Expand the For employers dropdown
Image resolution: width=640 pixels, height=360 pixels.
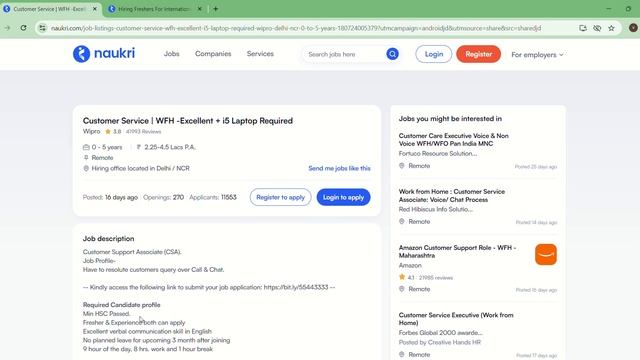click(x=537, y=54)
